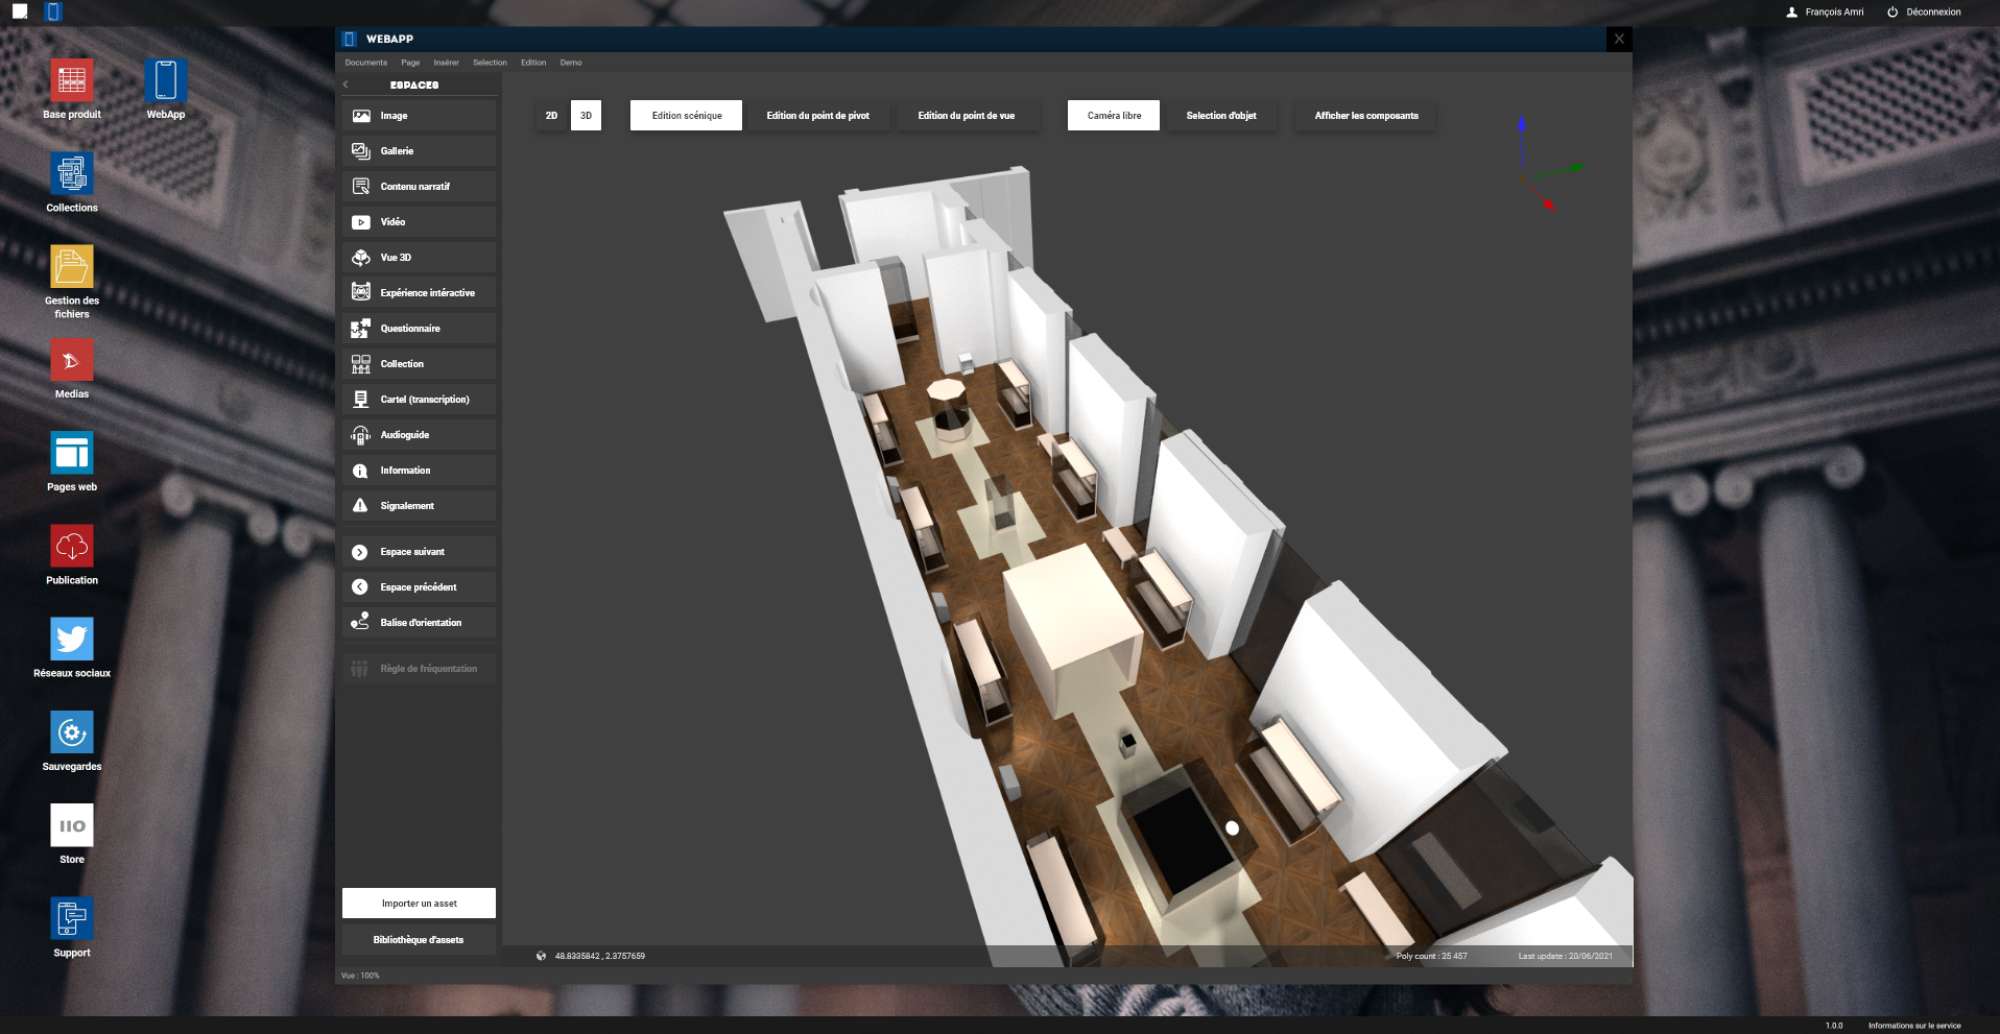Select the Audioguide item icon
The image size is (2000, 1034).
tap(361, 435)
